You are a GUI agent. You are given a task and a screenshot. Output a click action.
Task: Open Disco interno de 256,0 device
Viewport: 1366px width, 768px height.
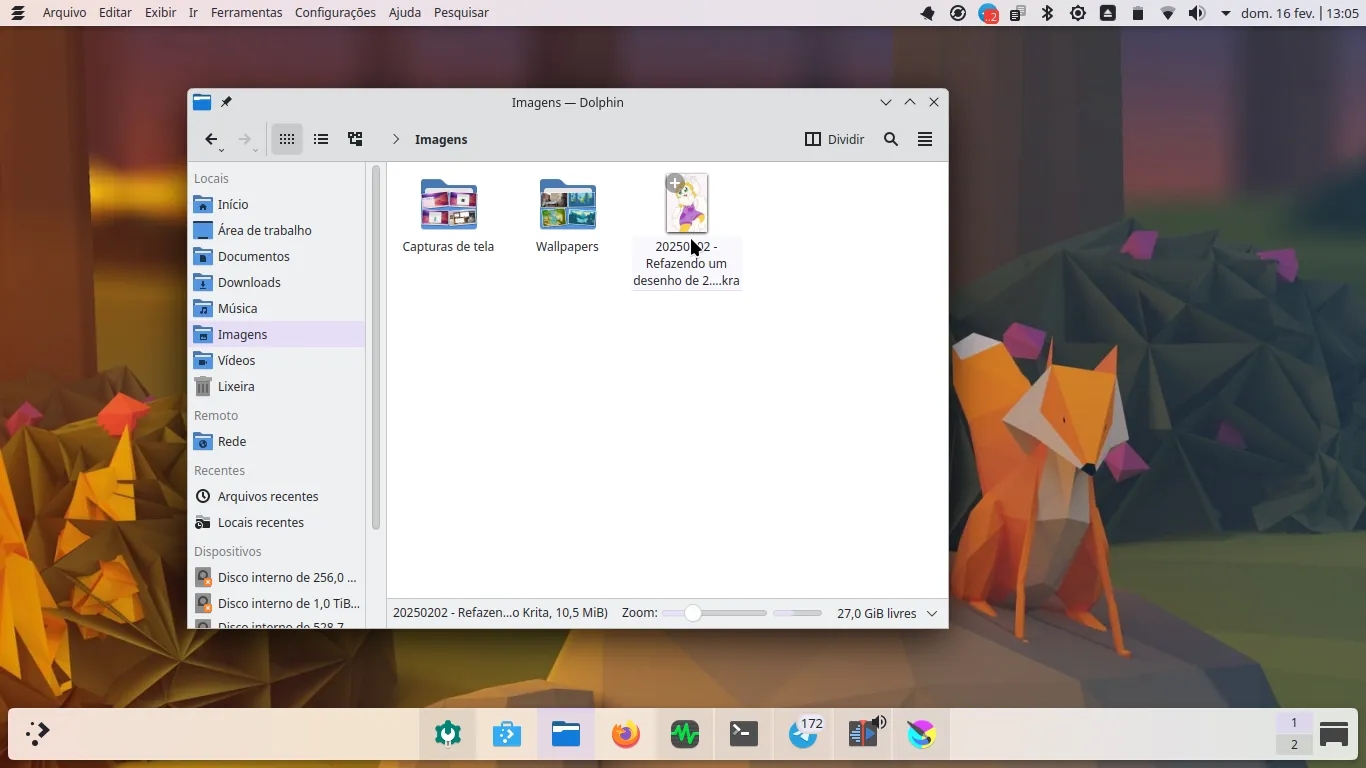tap(277, 577)
